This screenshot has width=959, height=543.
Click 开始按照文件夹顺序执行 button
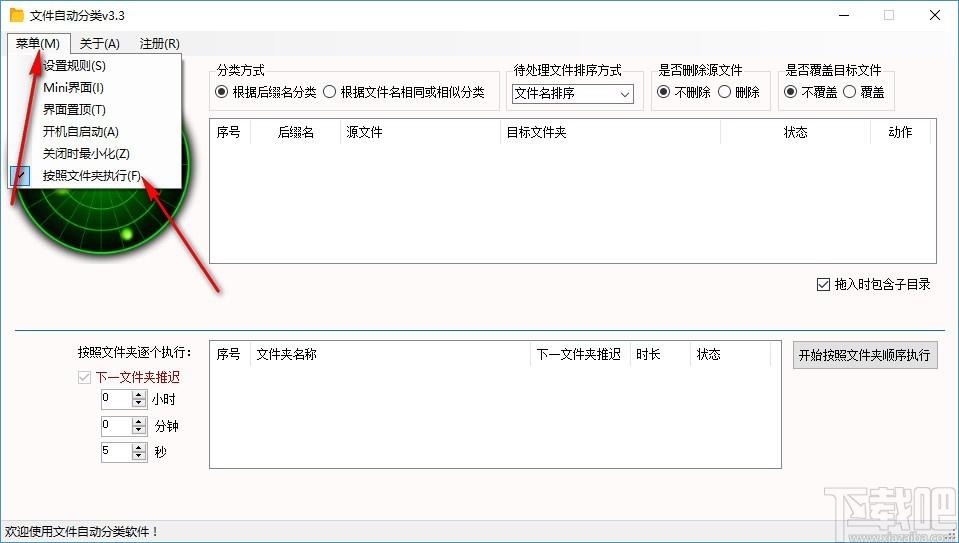coord(865,355)
